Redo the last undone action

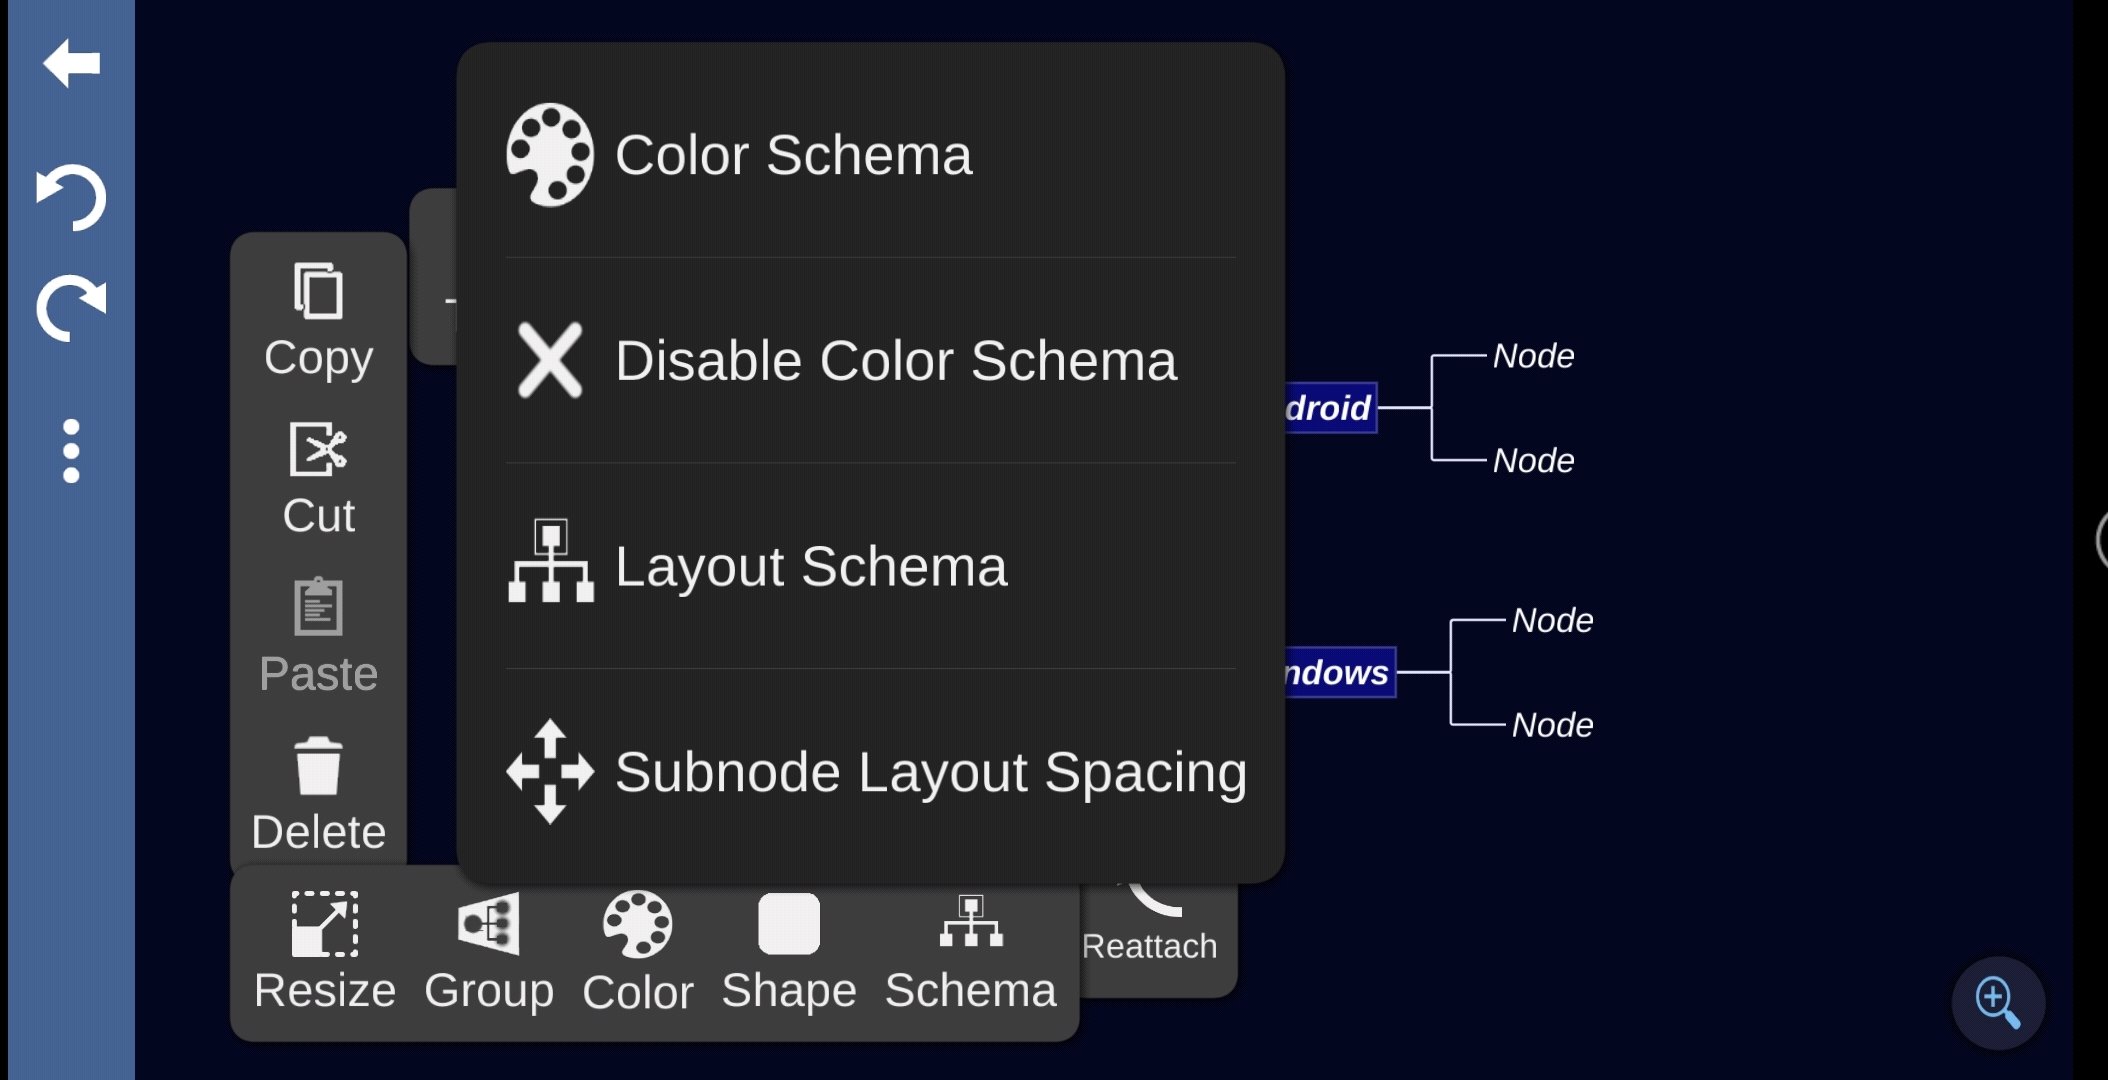pyautogui.click(x=71, y=307)
